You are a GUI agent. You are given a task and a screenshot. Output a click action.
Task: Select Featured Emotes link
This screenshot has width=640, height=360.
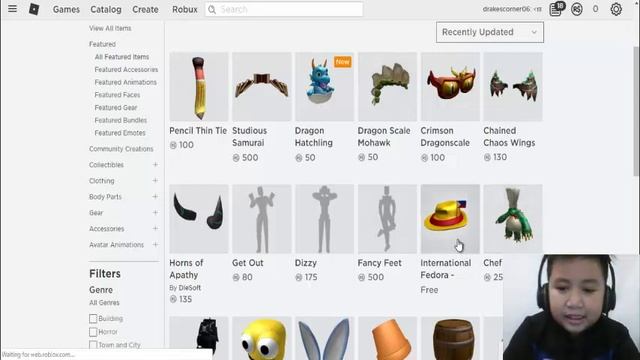120,133
